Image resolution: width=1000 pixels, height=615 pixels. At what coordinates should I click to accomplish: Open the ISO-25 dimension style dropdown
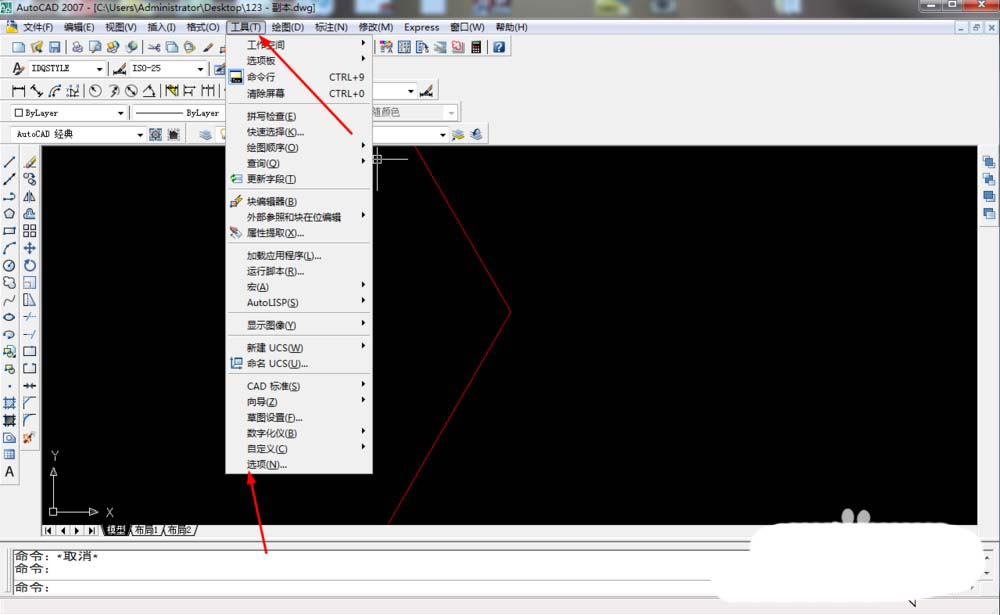pos(168,68)
